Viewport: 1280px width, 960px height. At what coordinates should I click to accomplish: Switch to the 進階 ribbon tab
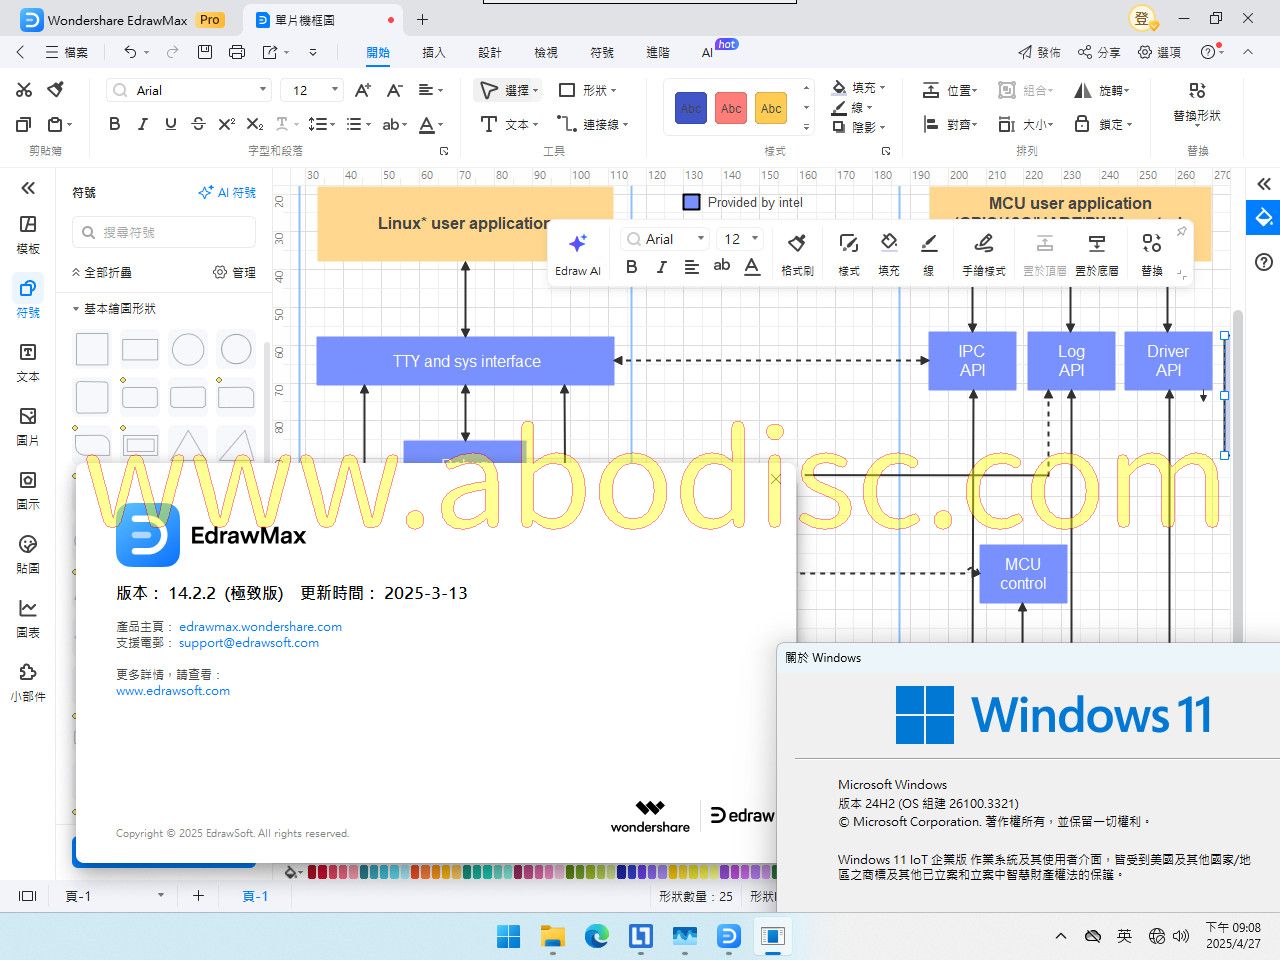point(658,52)
